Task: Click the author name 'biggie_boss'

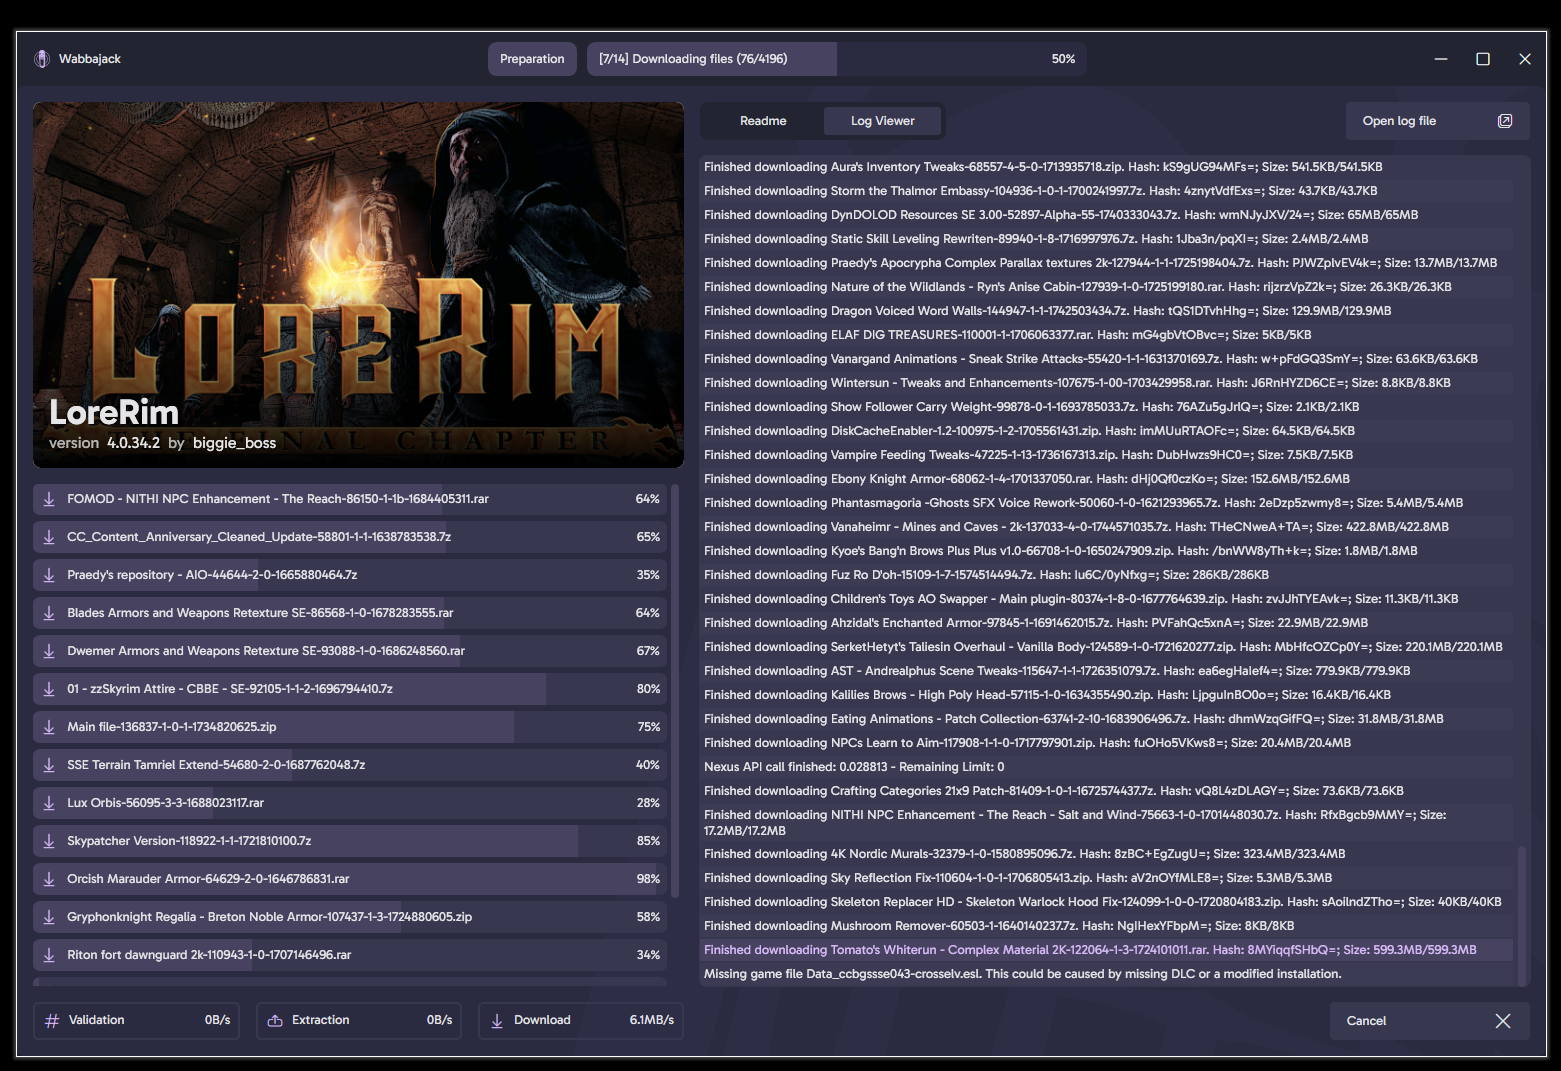Action: click(234, 443)
